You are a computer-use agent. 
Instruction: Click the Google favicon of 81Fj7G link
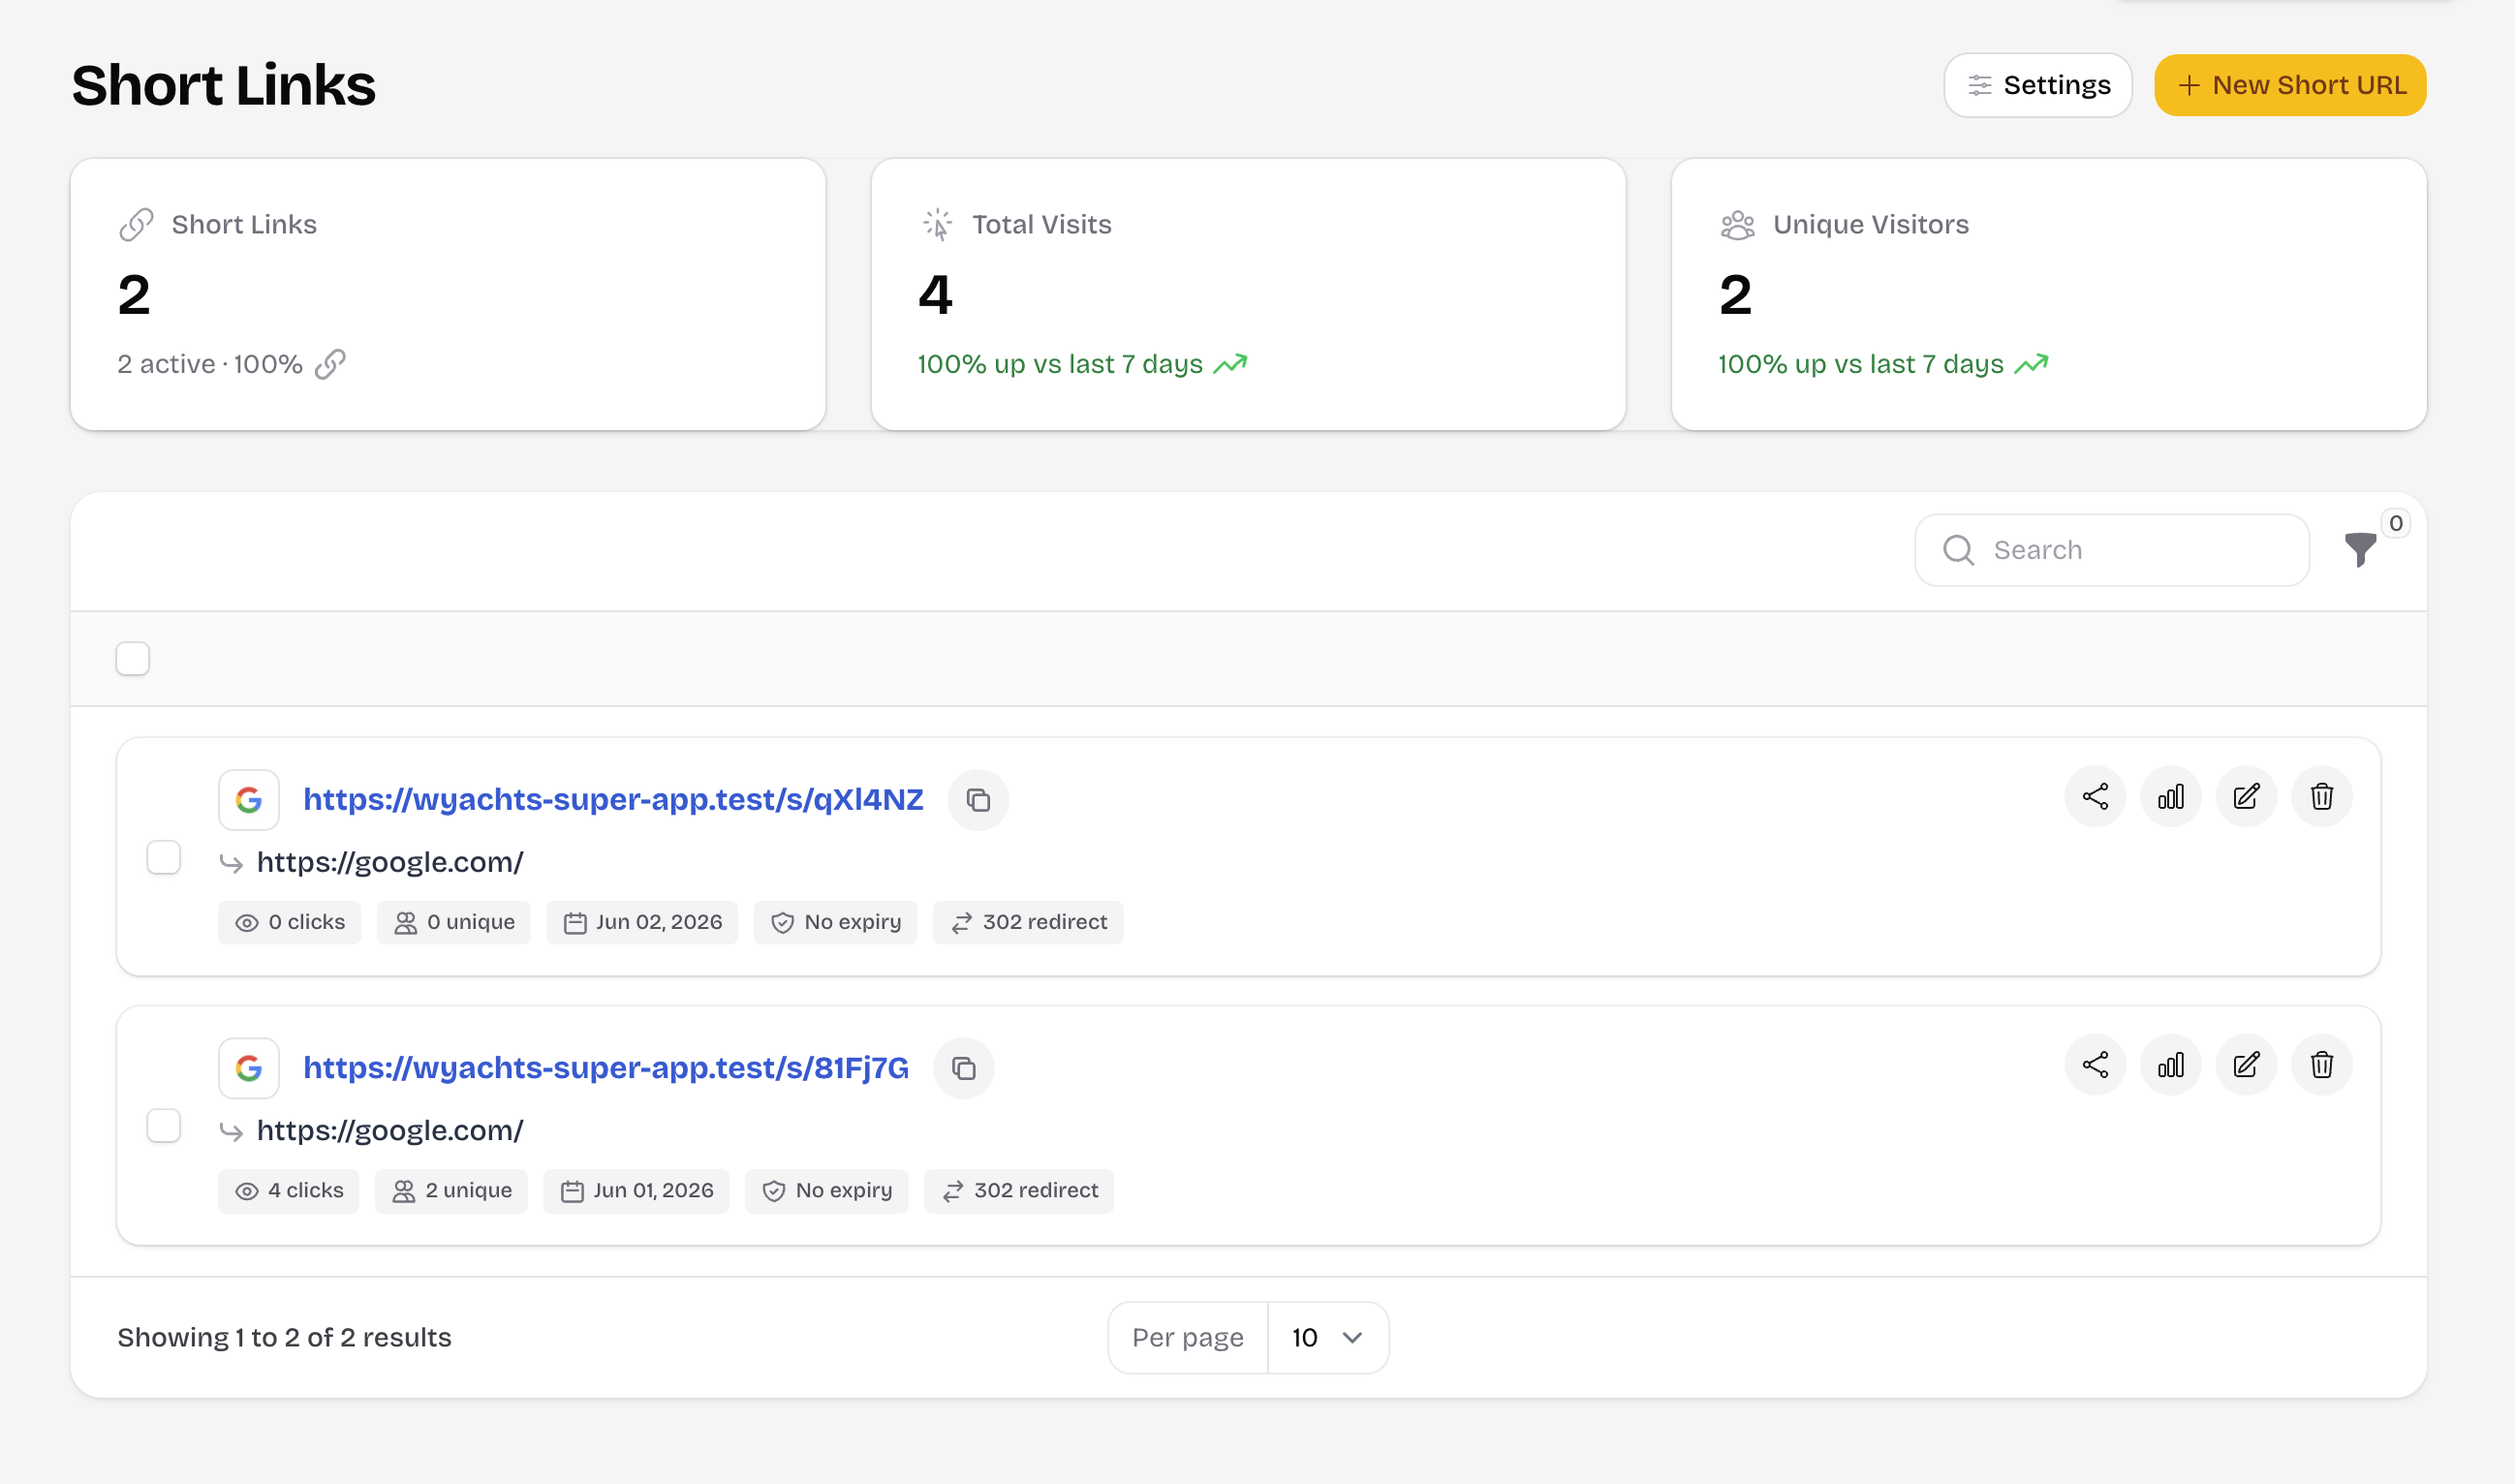tap(248, 1068)
